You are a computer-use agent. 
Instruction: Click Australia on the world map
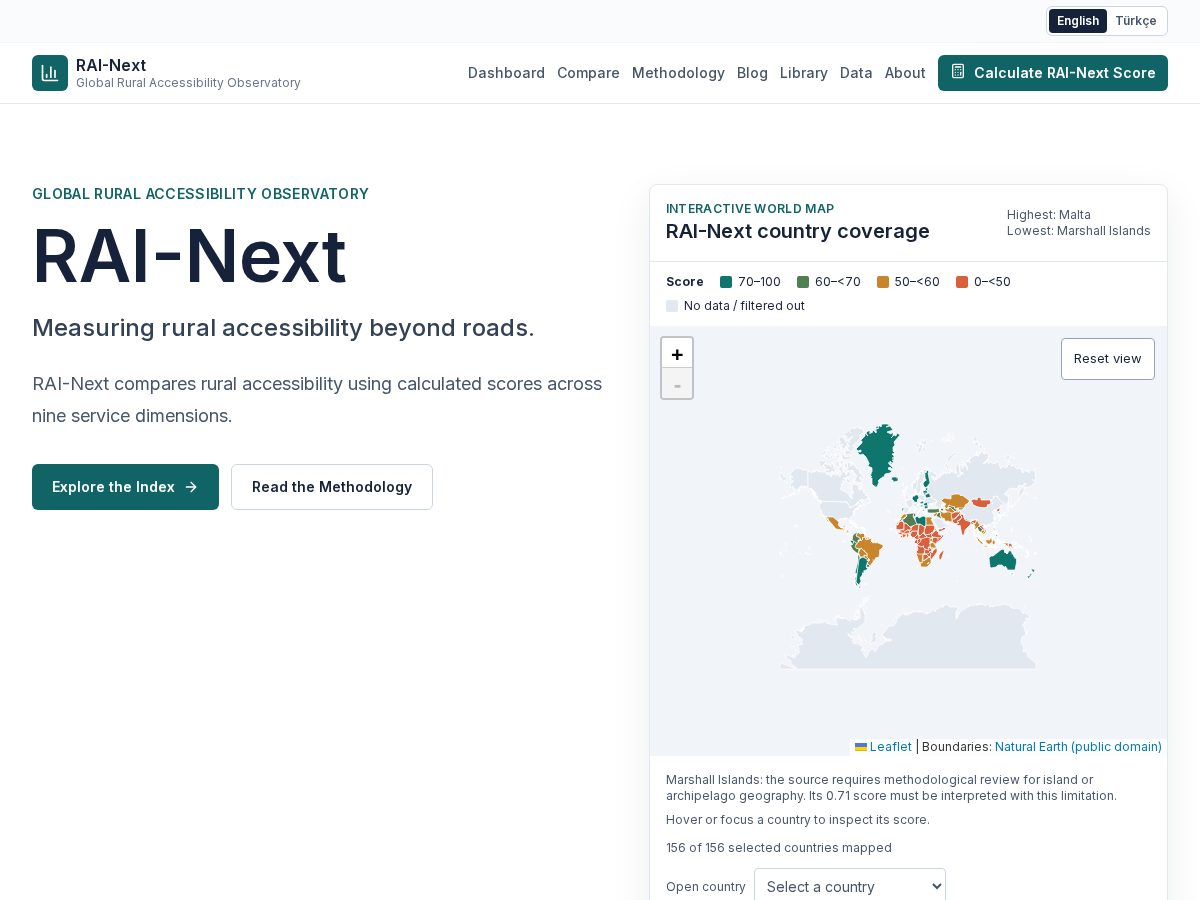click(x=1002, y=560)
